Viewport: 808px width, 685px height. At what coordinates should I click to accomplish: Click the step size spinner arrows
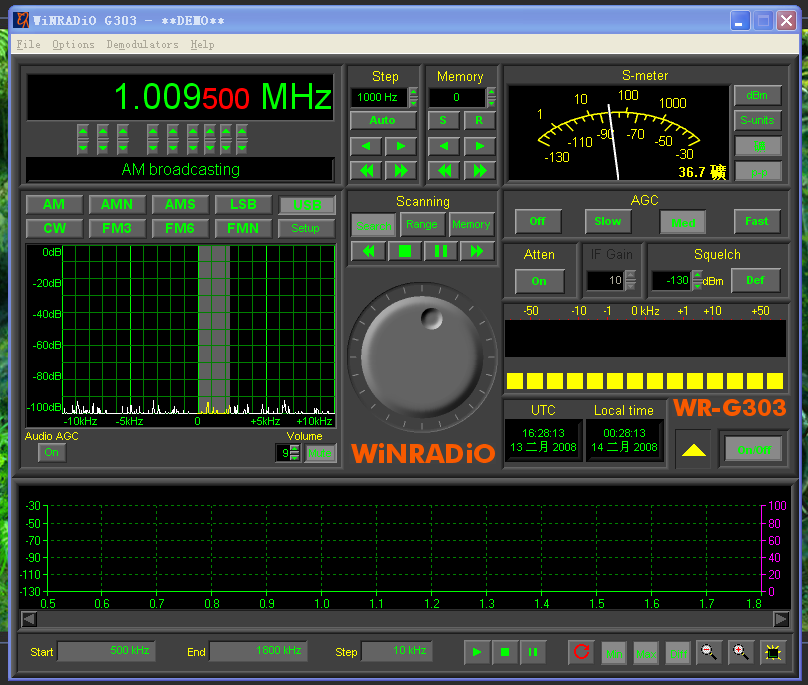413,97
